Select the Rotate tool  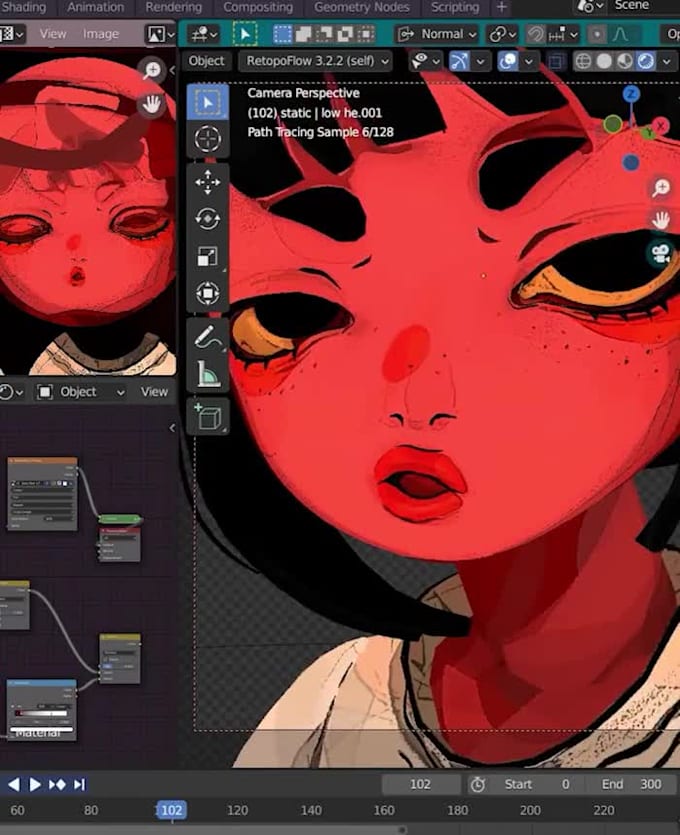tap(208, 219)
